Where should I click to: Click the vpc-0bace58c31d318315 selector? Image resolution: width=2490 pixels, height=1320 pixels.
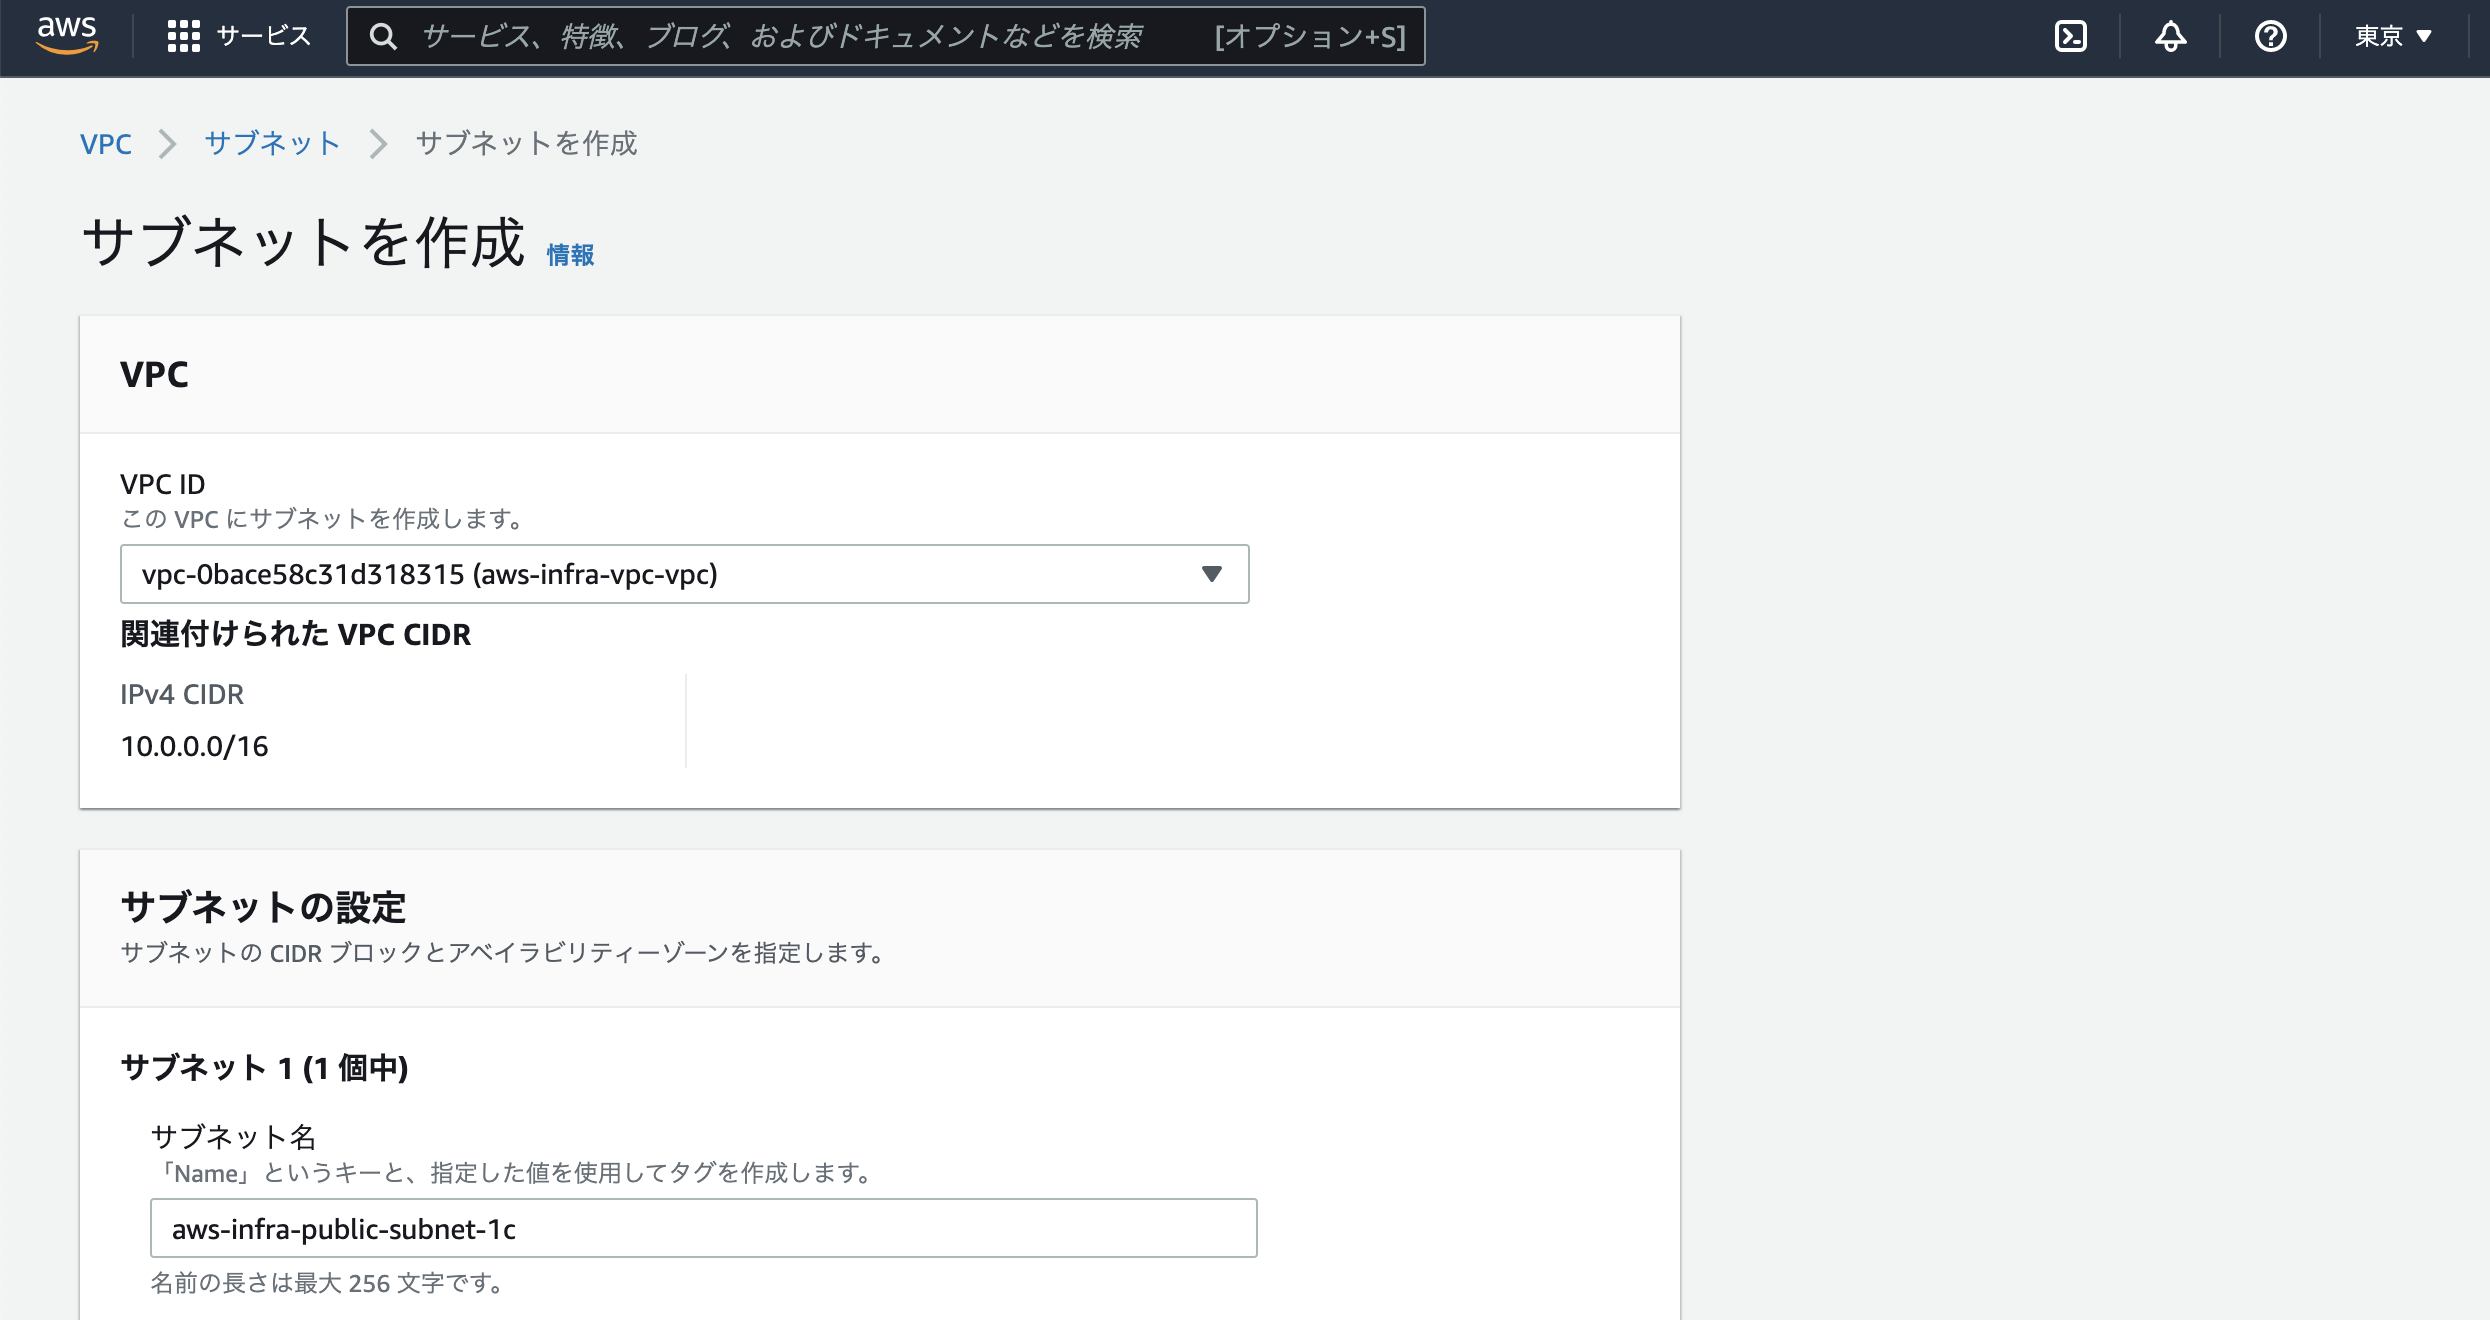[x=684, y=574]
